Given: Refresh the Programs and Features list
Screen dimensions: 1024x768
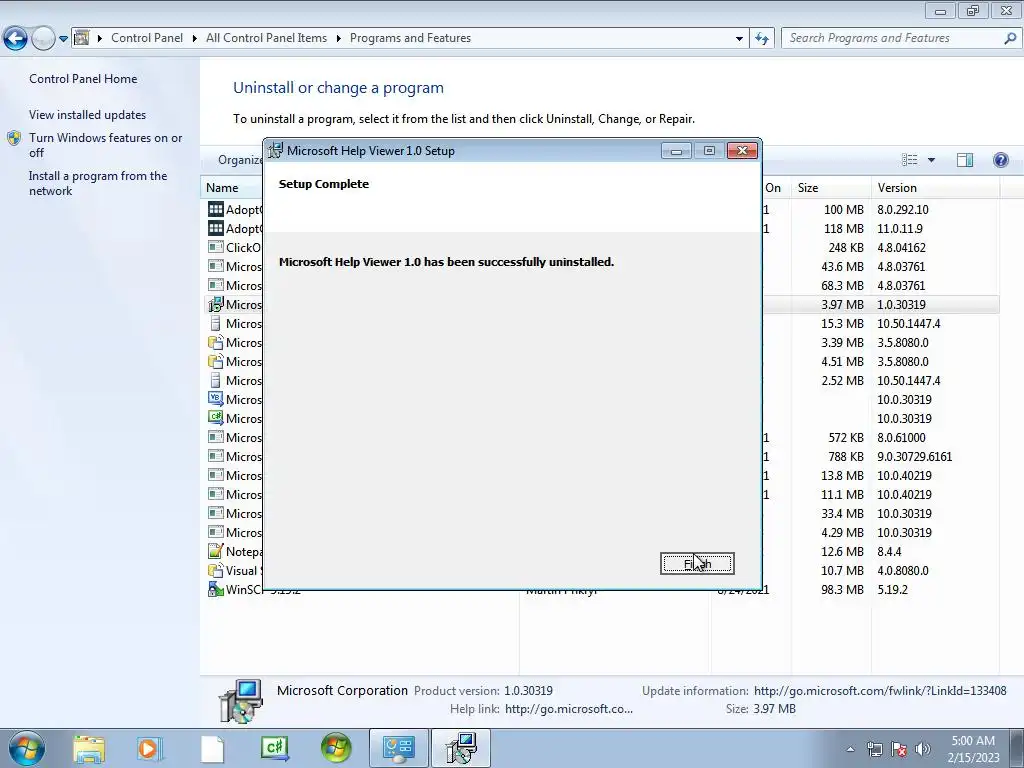Looking at the screenshot, I should click(x=761, y=39).
